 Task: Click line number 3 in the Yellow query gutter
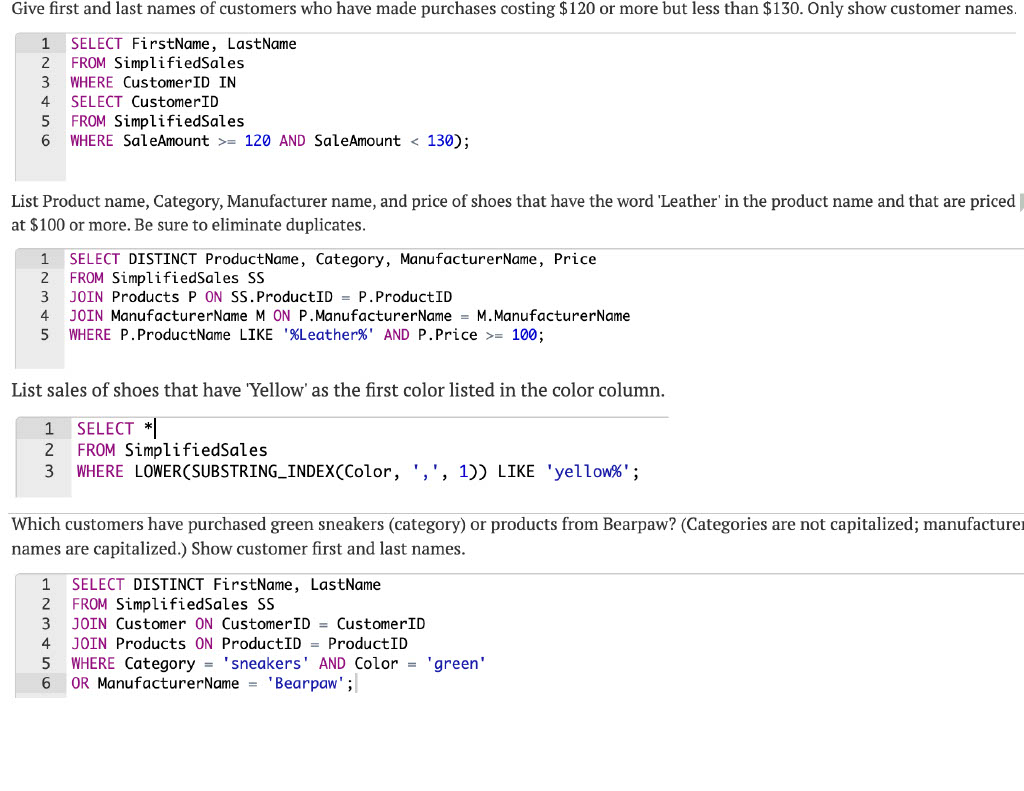49,472
